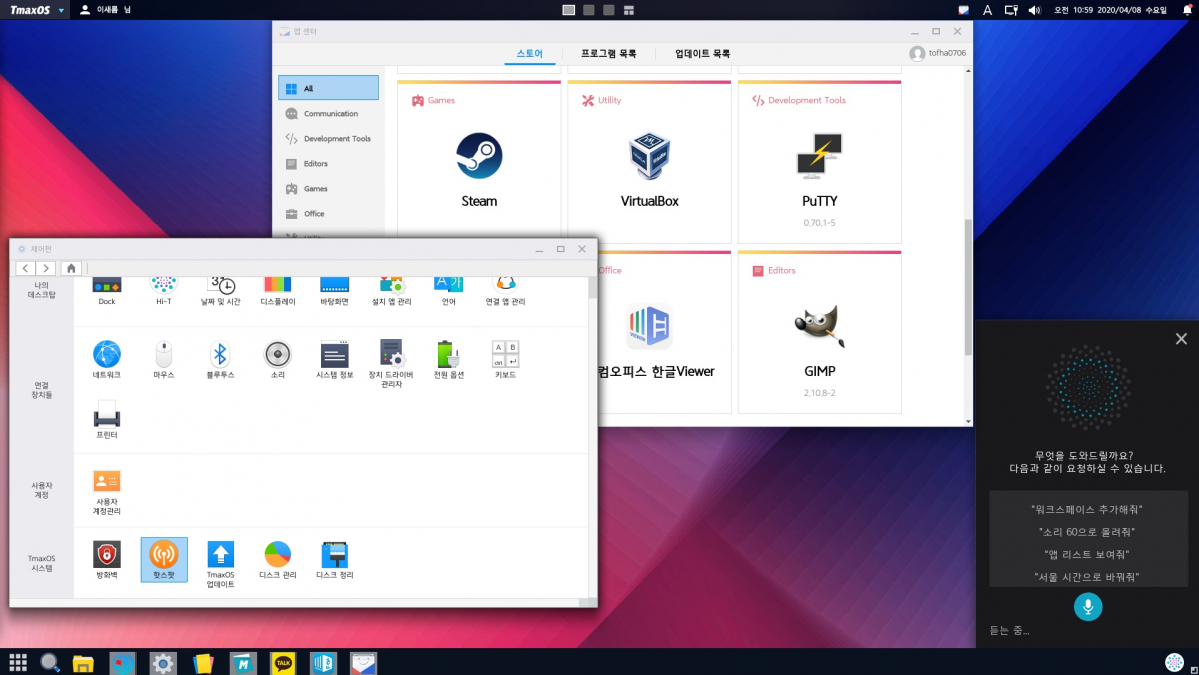Toggle the voice assistant microphone button
The height and width of the screenshot is (675, 1199).
pyautogui.click(x=1087, y=606)
